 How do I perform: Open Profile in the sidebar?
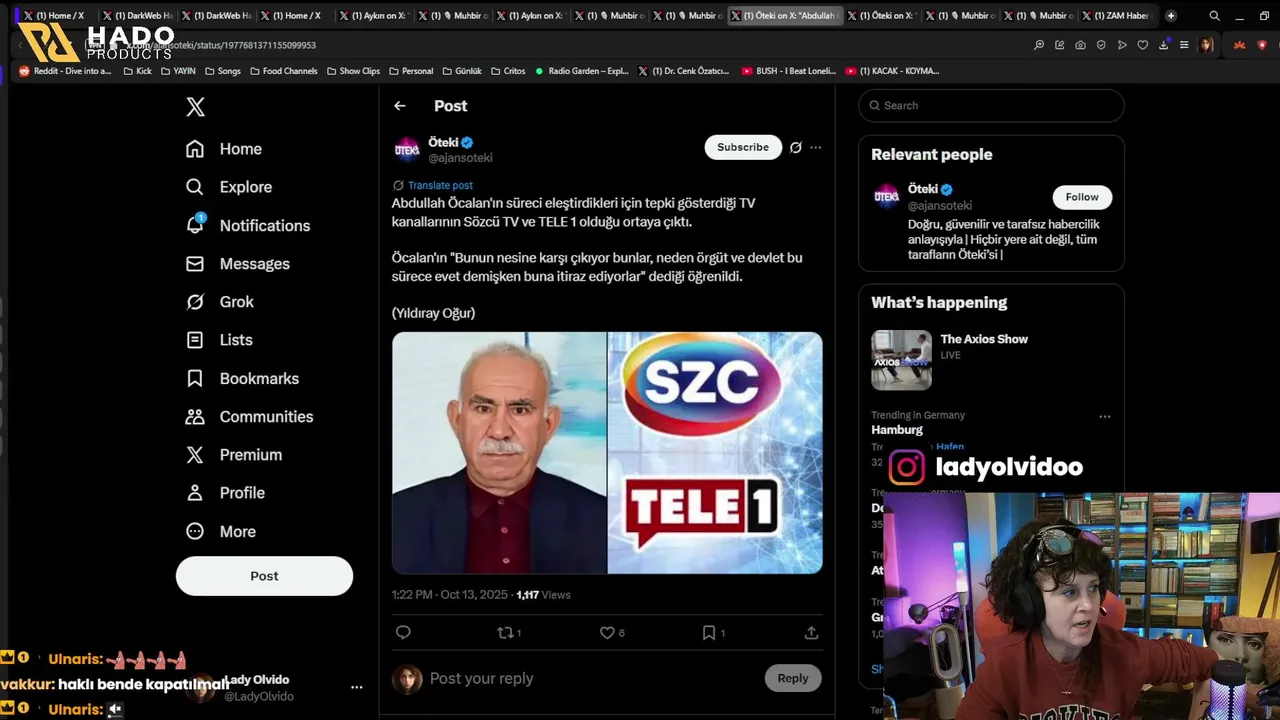pyautogui.click(x=225, y=493)
